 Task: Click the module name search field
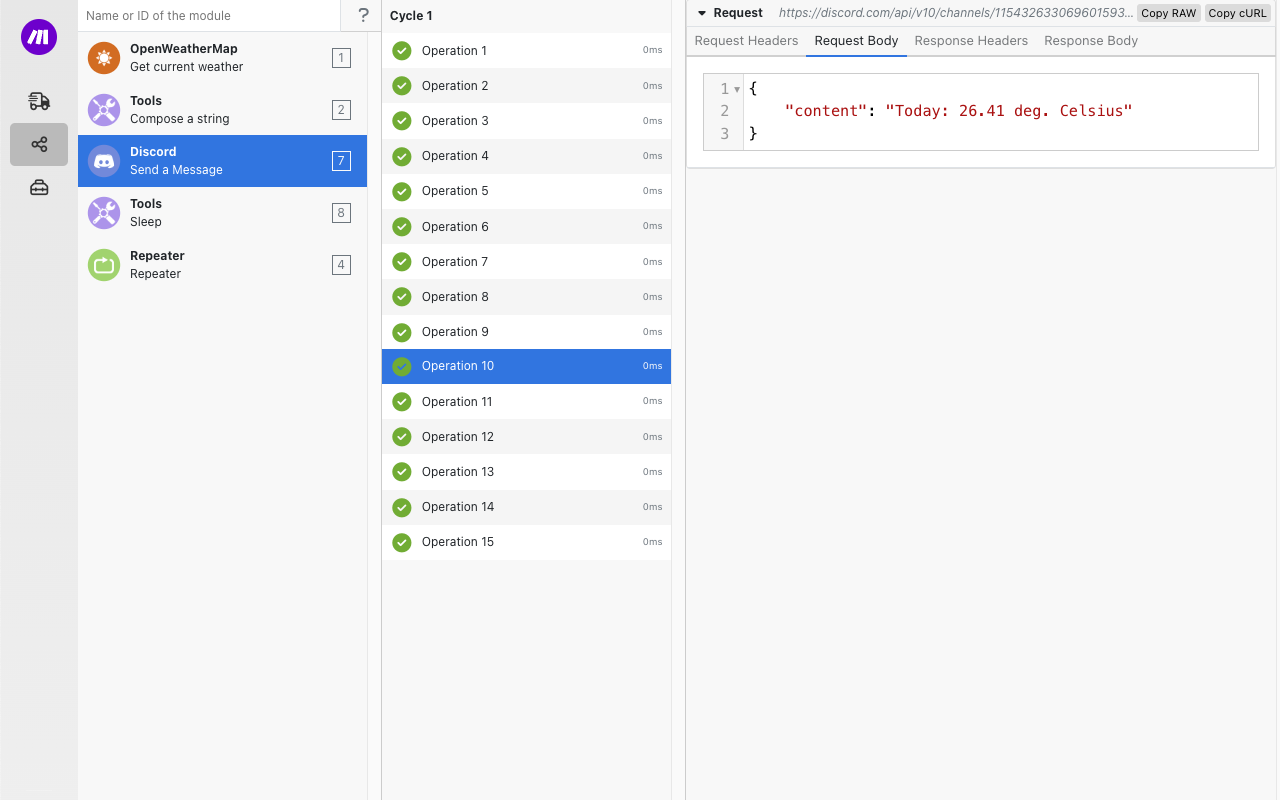(209, 15)
